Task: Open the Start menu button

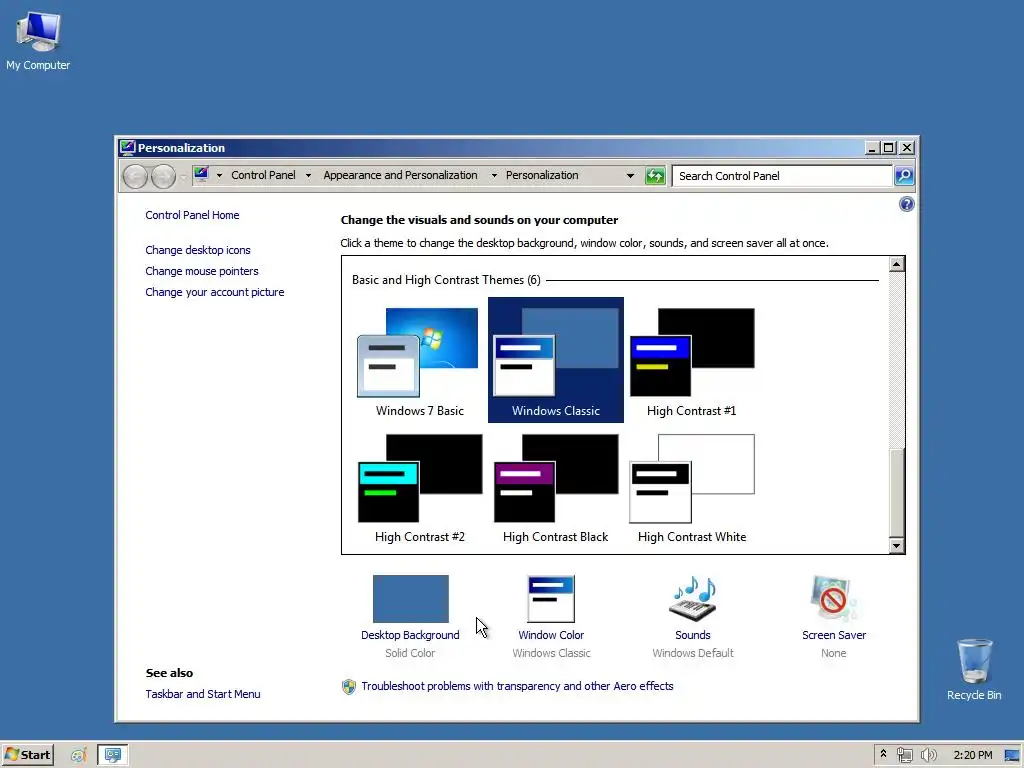Action: pyautogui.click(x=27, y=755)
